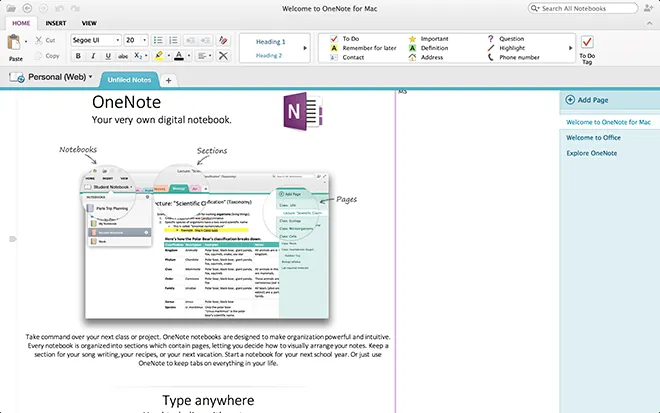Click the Undo icon in title bar
The image size is (660, 413).
[59, 8]
